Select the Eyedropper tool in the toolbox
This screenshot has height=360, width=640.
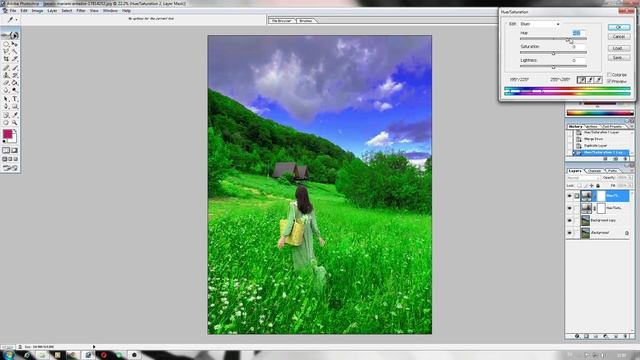pos(15,115)
